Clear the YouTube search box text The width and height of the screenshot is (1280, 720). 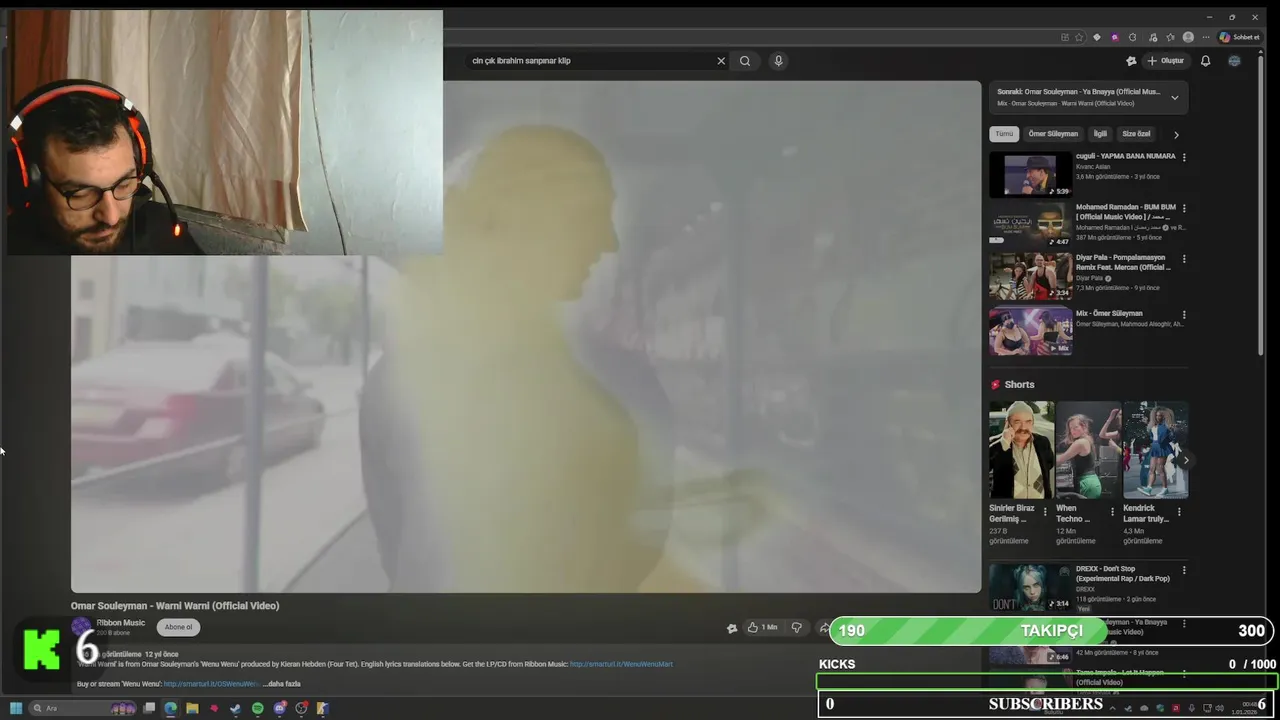coord(721,61)
